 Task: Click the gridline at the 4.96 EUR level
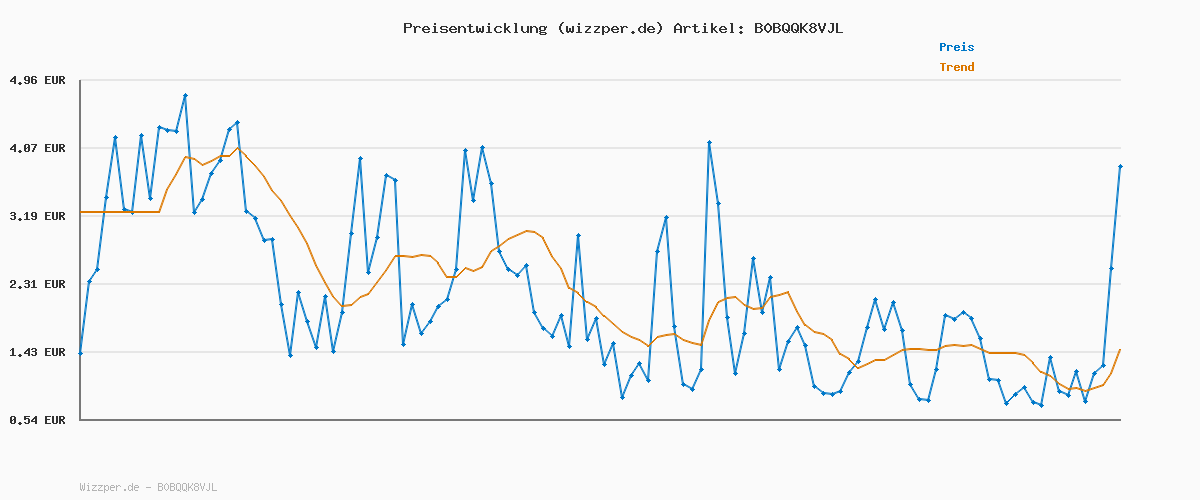600,80
